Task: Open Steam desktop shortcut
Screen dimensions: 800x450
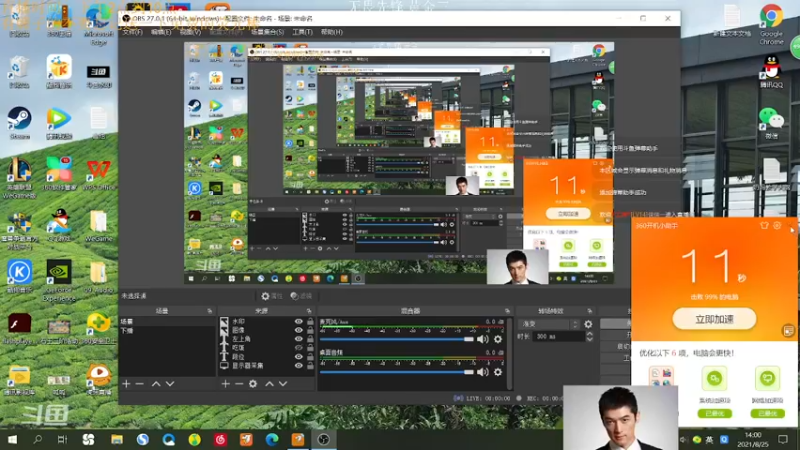Action: click(x=19, y=123)
